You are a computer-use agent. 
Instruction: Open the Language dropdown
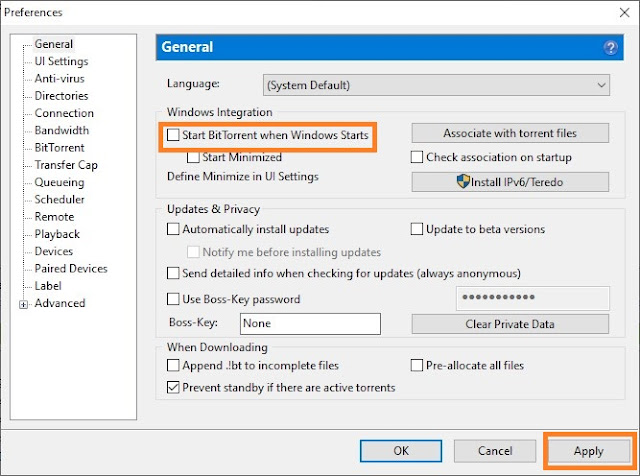pos(436,85)
